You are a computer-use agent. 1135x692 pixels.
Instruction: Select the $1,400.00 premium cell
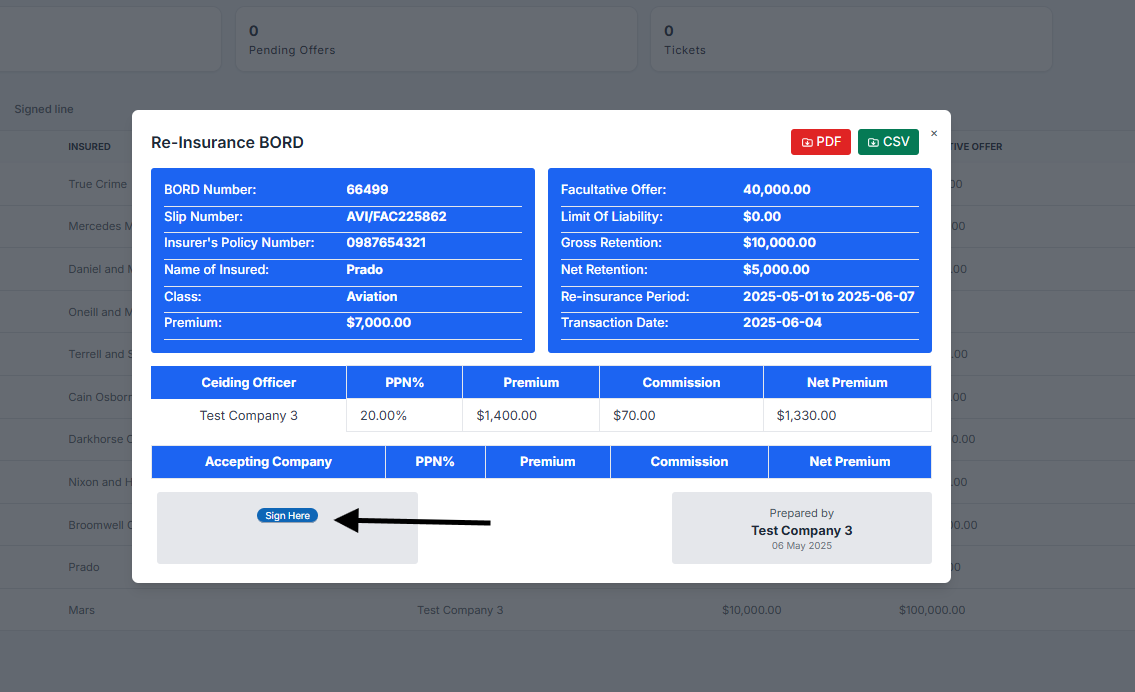[506, 415]
